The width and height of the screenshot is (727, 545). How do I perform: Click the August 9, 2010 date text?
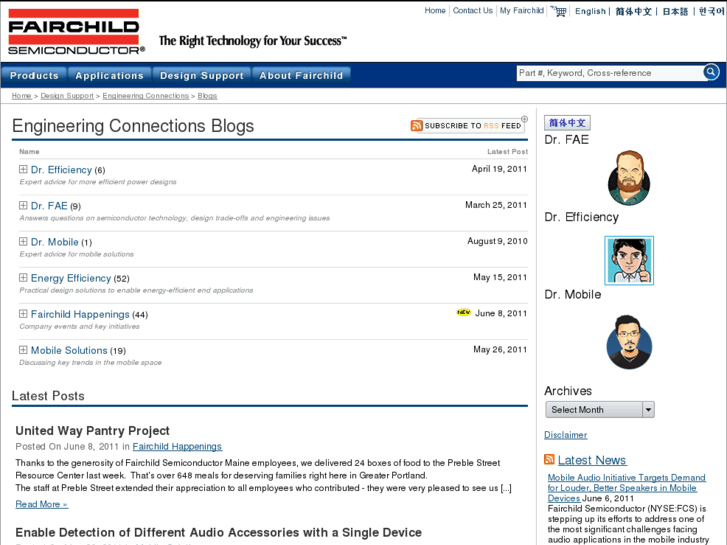(497, 241)
